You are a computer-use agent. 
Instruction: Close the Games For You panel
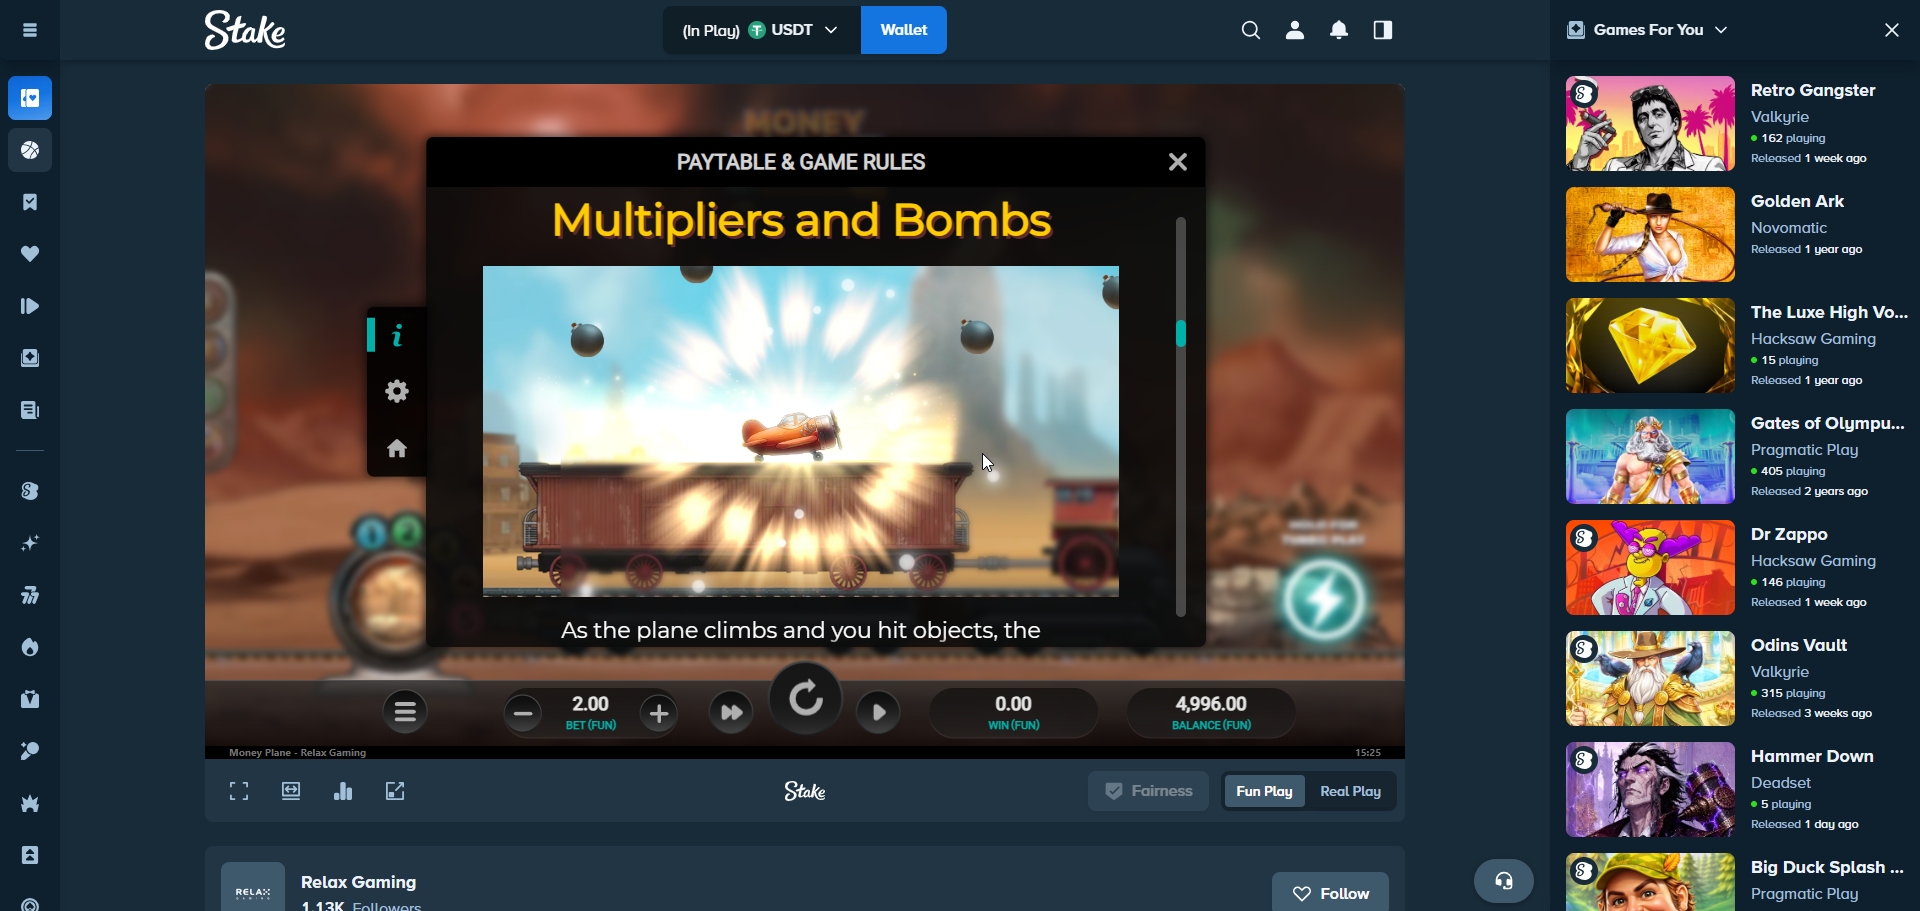(1891, 30)
